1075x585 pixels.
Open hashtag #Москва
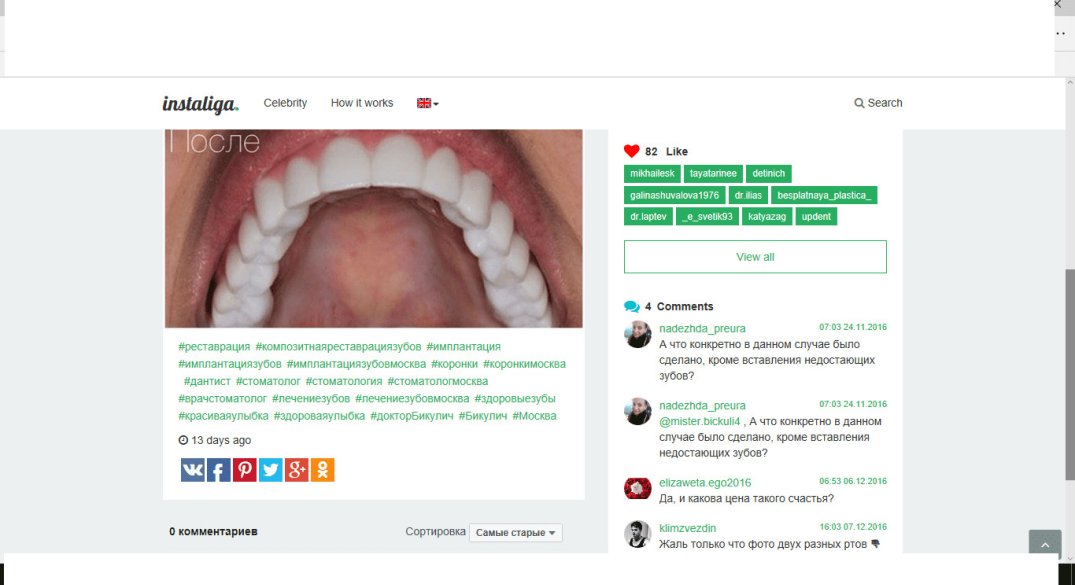tap(534, 416)
